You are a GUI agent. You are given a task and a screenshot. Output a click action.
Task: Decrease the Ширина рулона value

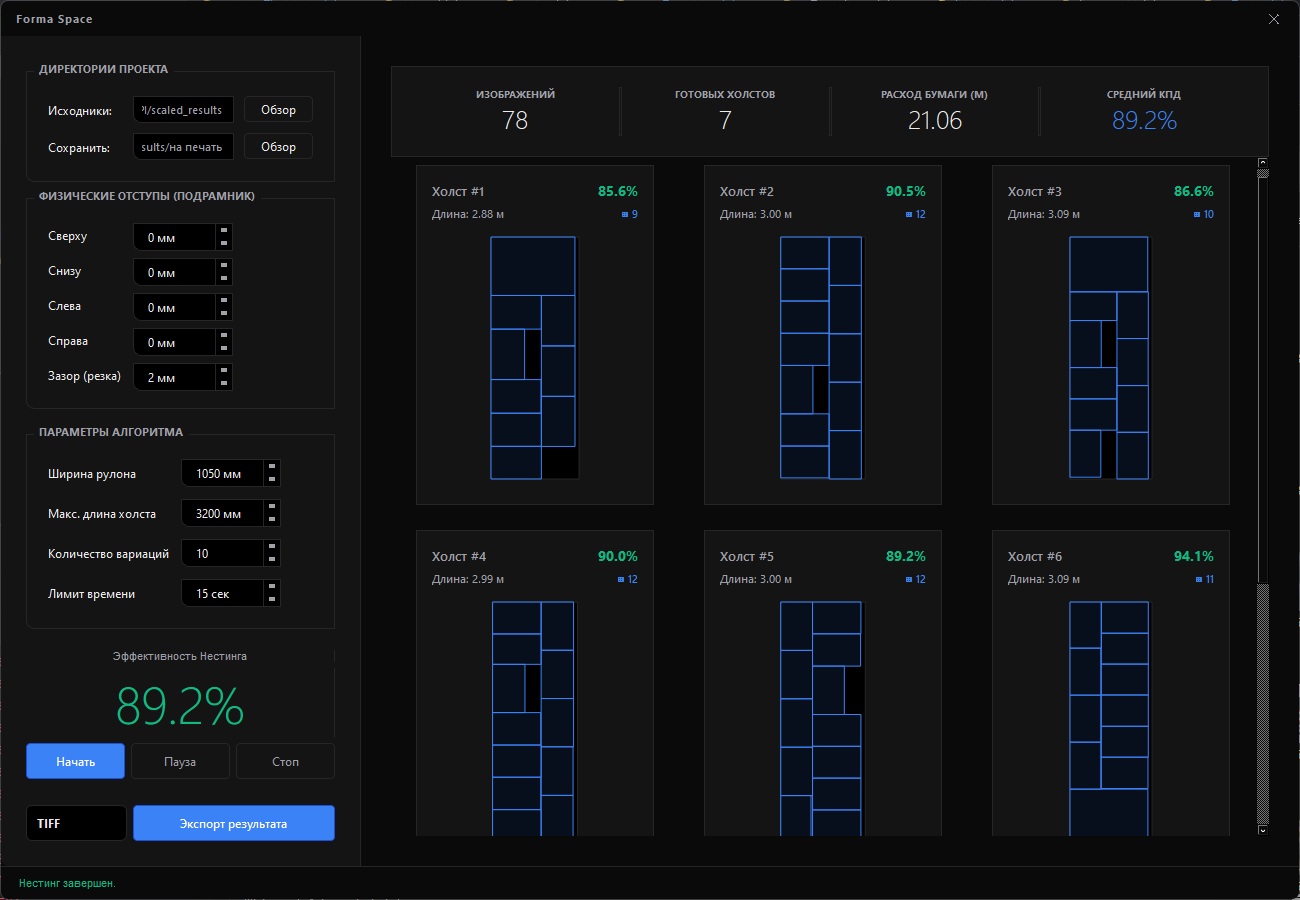272,479
